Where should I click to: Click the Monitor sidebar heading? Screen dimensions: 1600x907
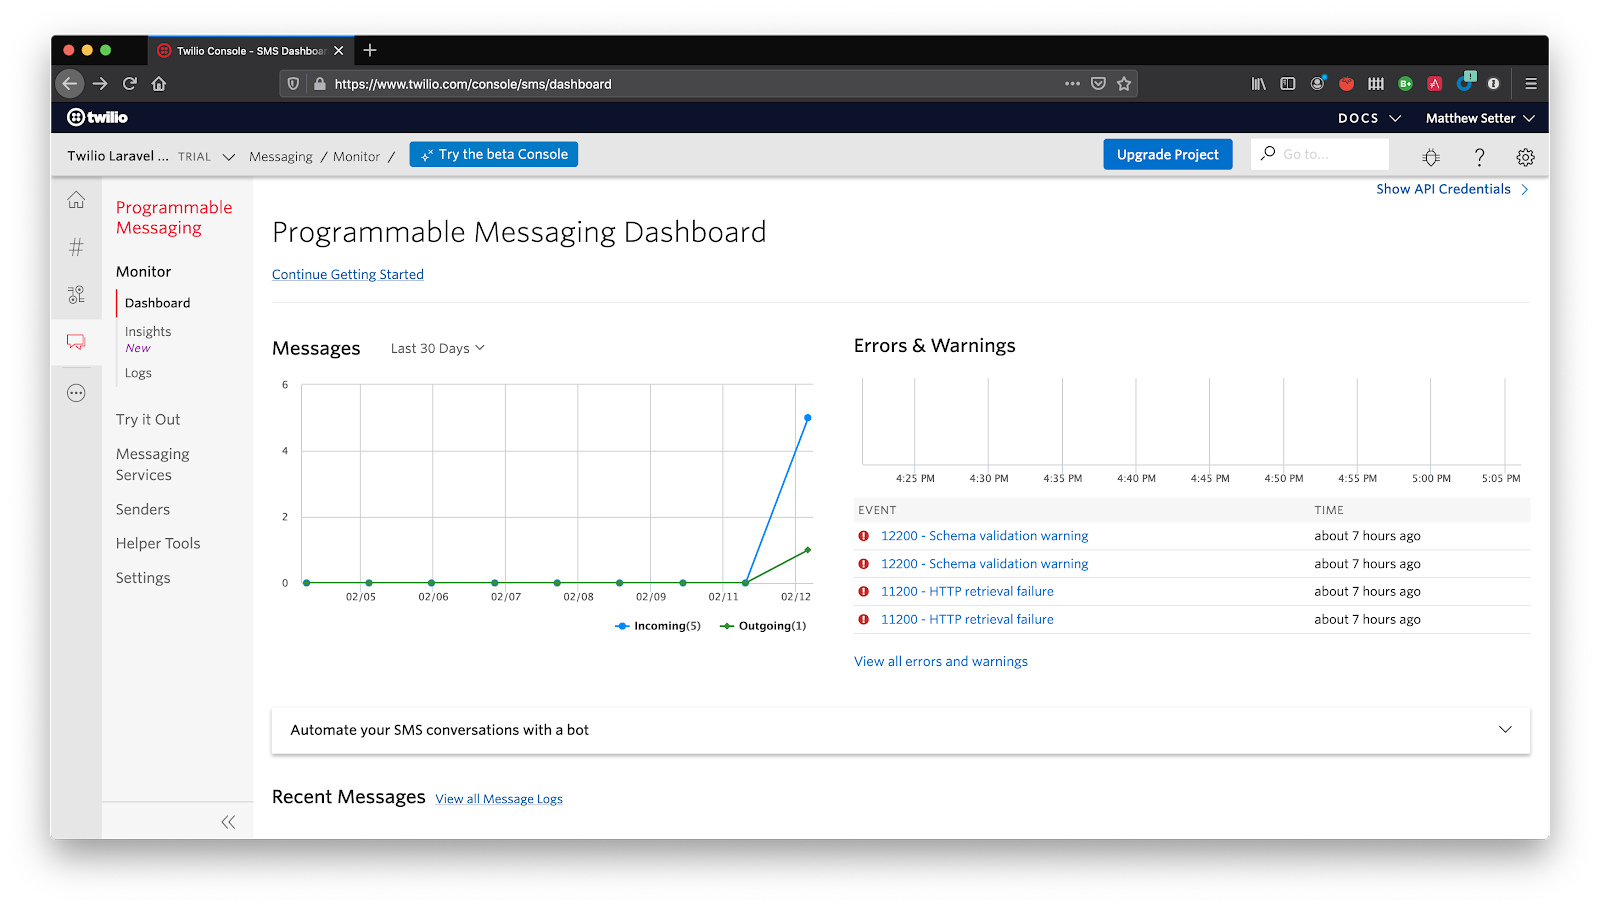tap(143, 272)
